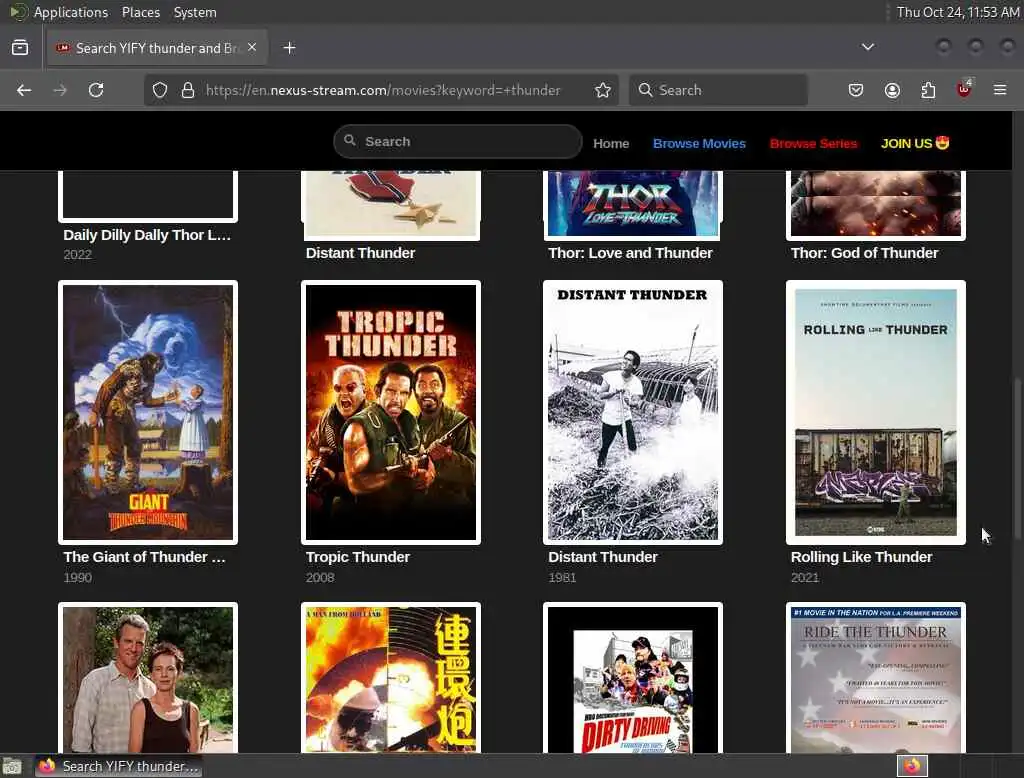The width and height of the screenshot is (1024, 778).
Task: Bookmark this page with the star
Action: [x=603, y=90]
